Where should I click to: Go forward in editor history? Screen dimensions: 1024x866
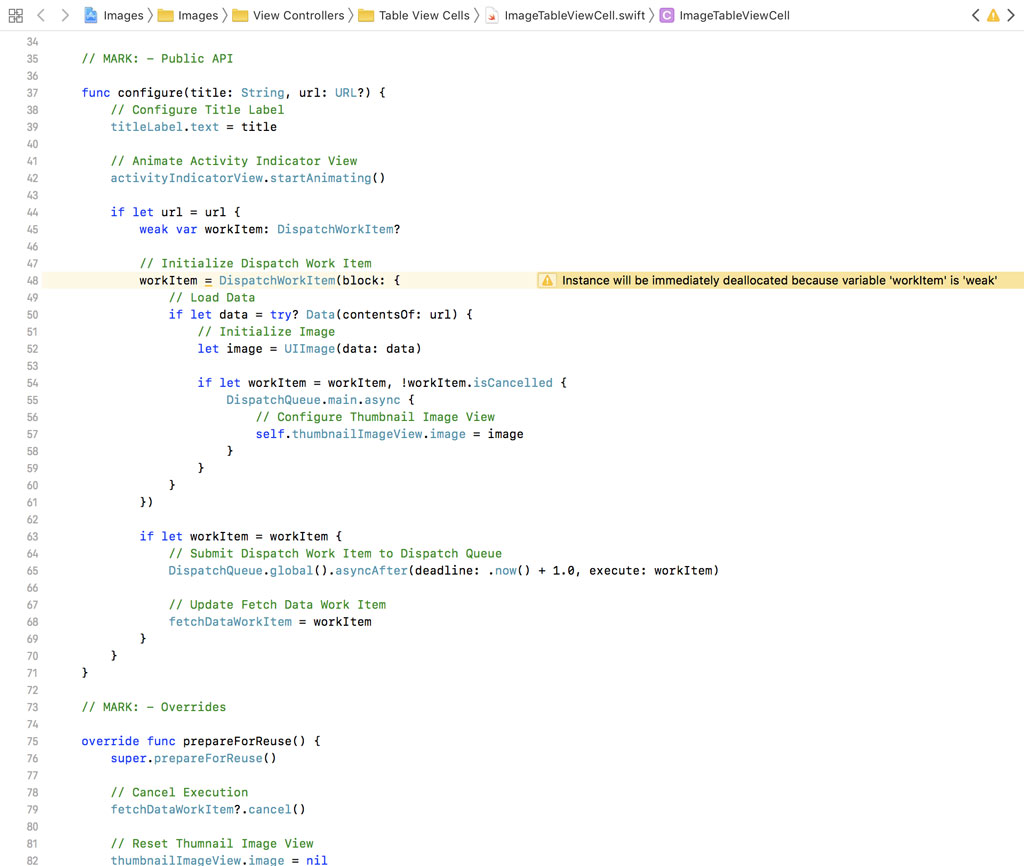(x=65, y=15)
